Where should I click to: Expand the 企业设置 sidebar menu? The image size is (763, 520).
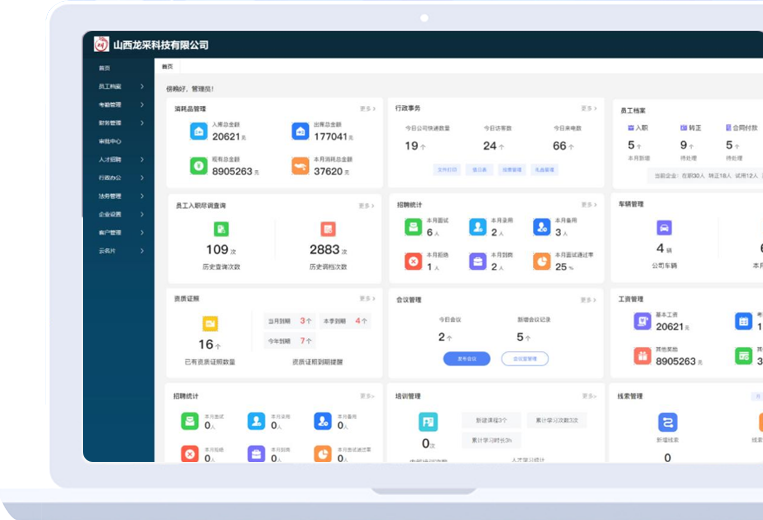tap(142, 214)
